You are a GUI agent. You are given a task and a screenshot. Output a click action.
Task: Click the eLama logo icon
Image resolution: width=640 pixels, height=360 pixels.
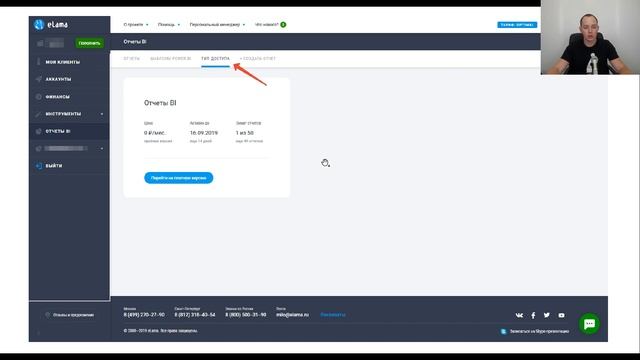click(39, 24)
